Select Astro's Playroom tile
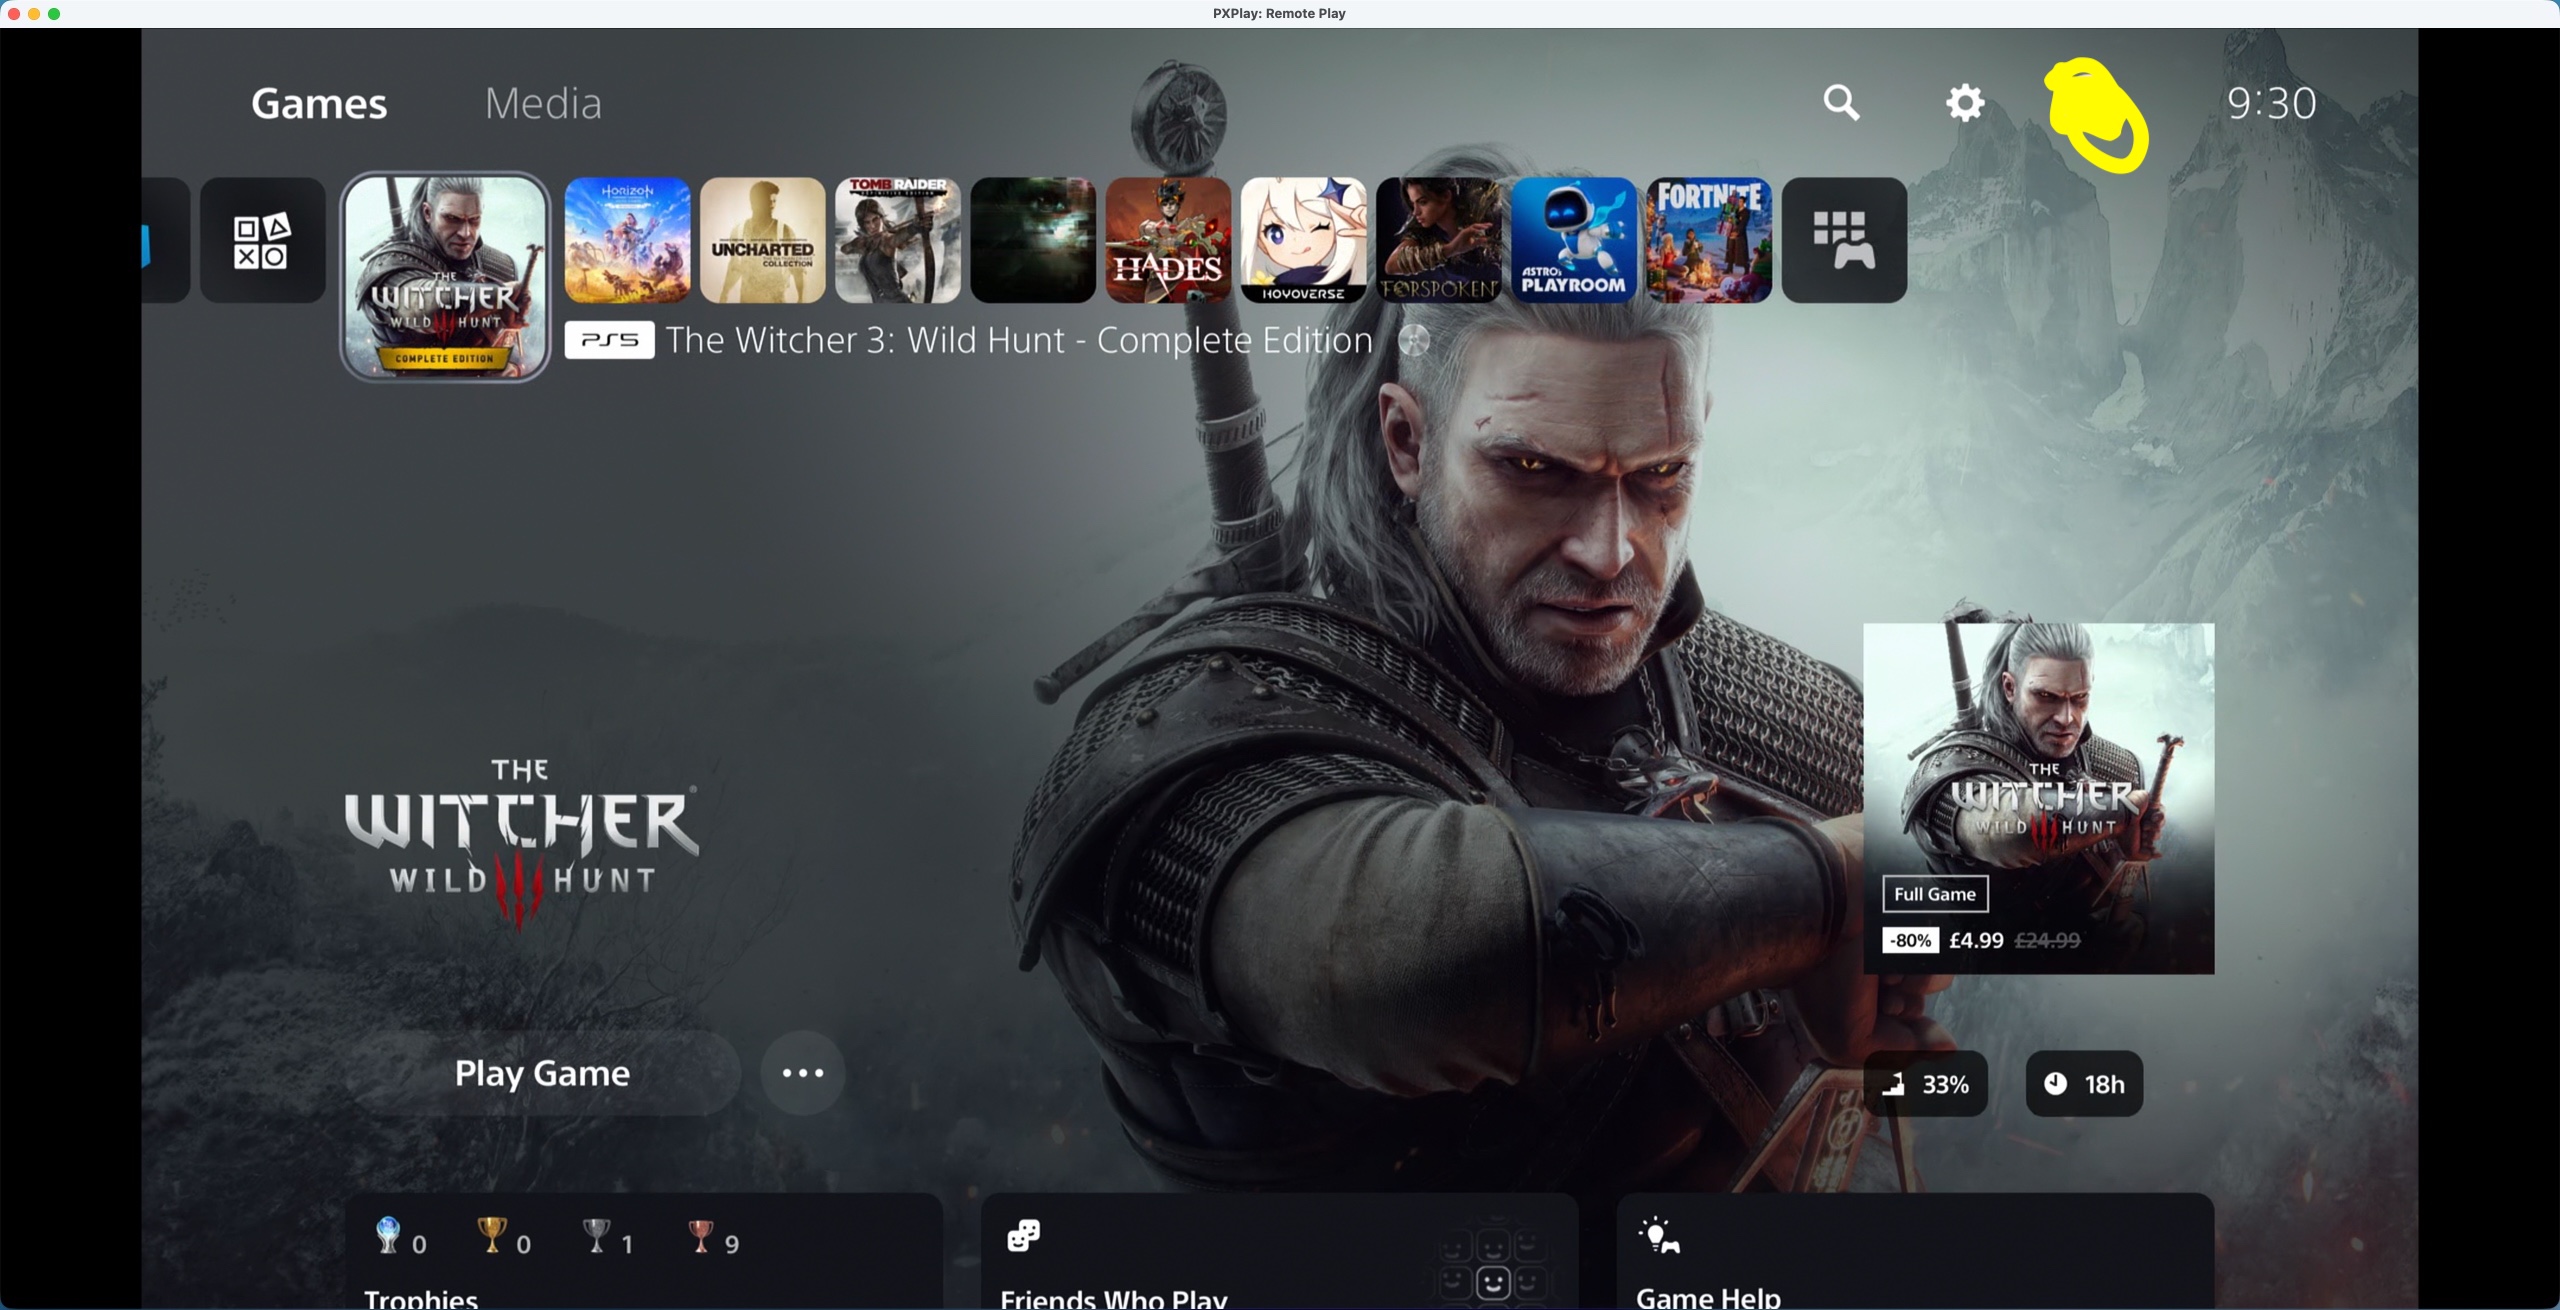The width and height of the screenshot is (2560, 1310). coord(1573,240)
